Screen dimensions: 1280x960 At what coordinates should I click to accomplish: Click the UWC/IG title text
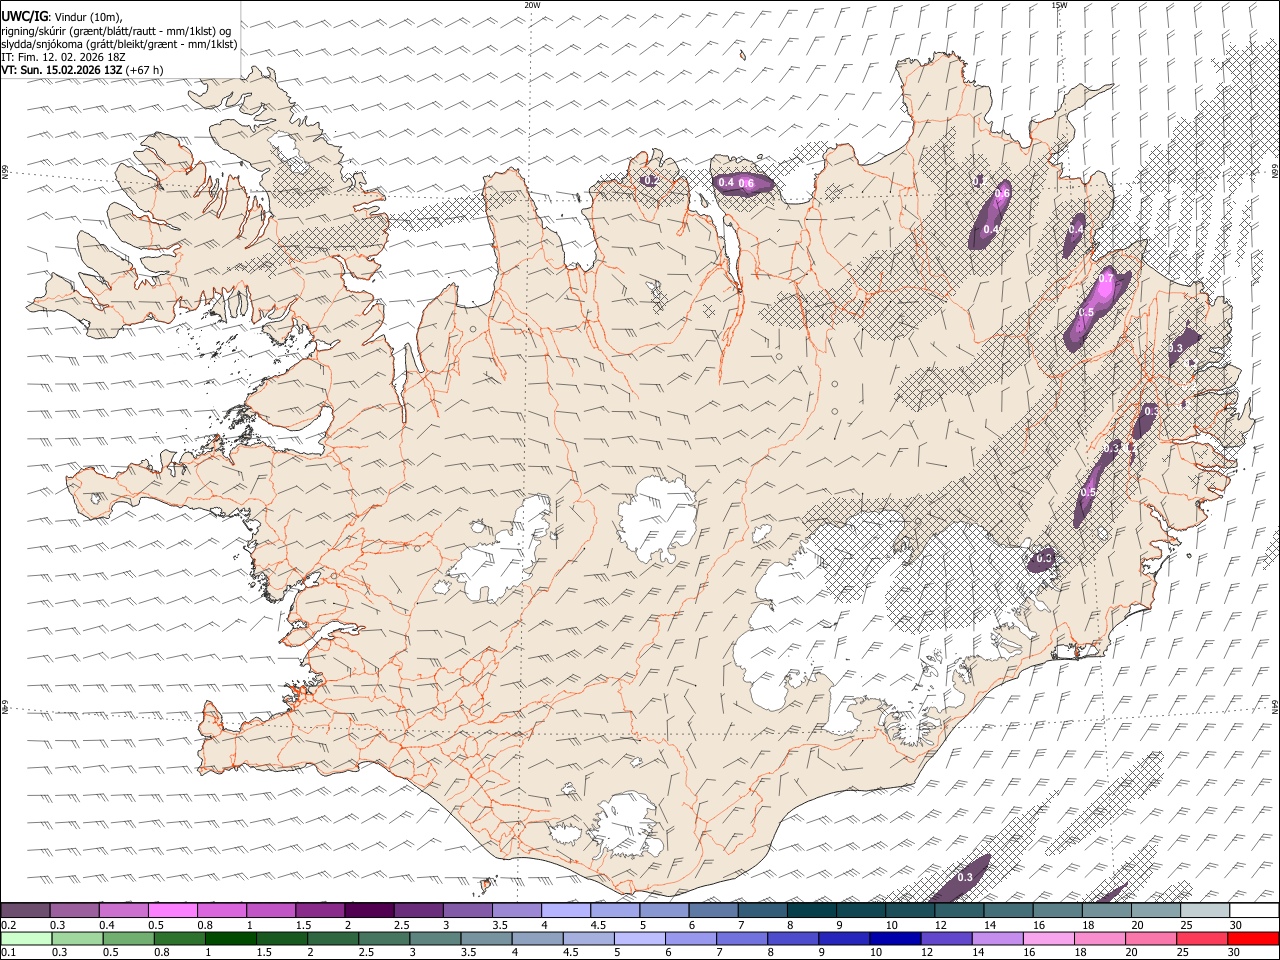24,15
